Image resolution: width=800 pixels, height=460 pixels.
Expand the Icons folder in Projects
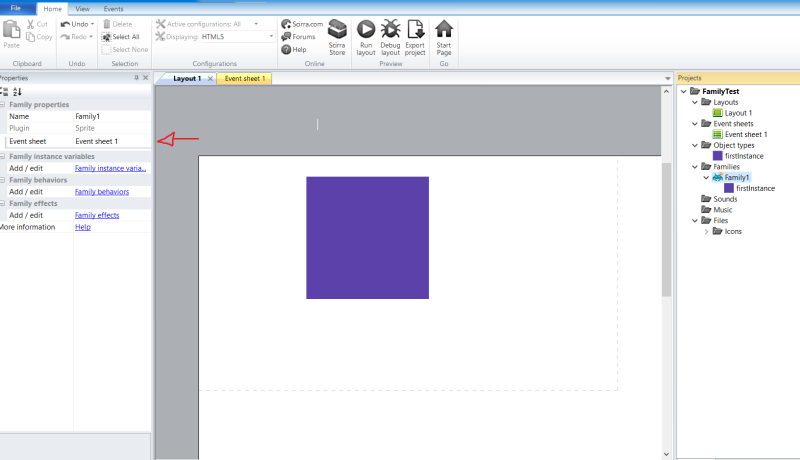point(706,231)
